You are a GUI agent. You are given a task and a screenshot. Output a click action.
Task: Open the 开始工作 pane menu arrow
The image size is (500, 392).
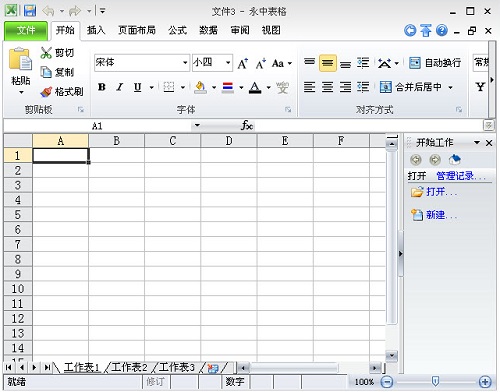(477, 143)
